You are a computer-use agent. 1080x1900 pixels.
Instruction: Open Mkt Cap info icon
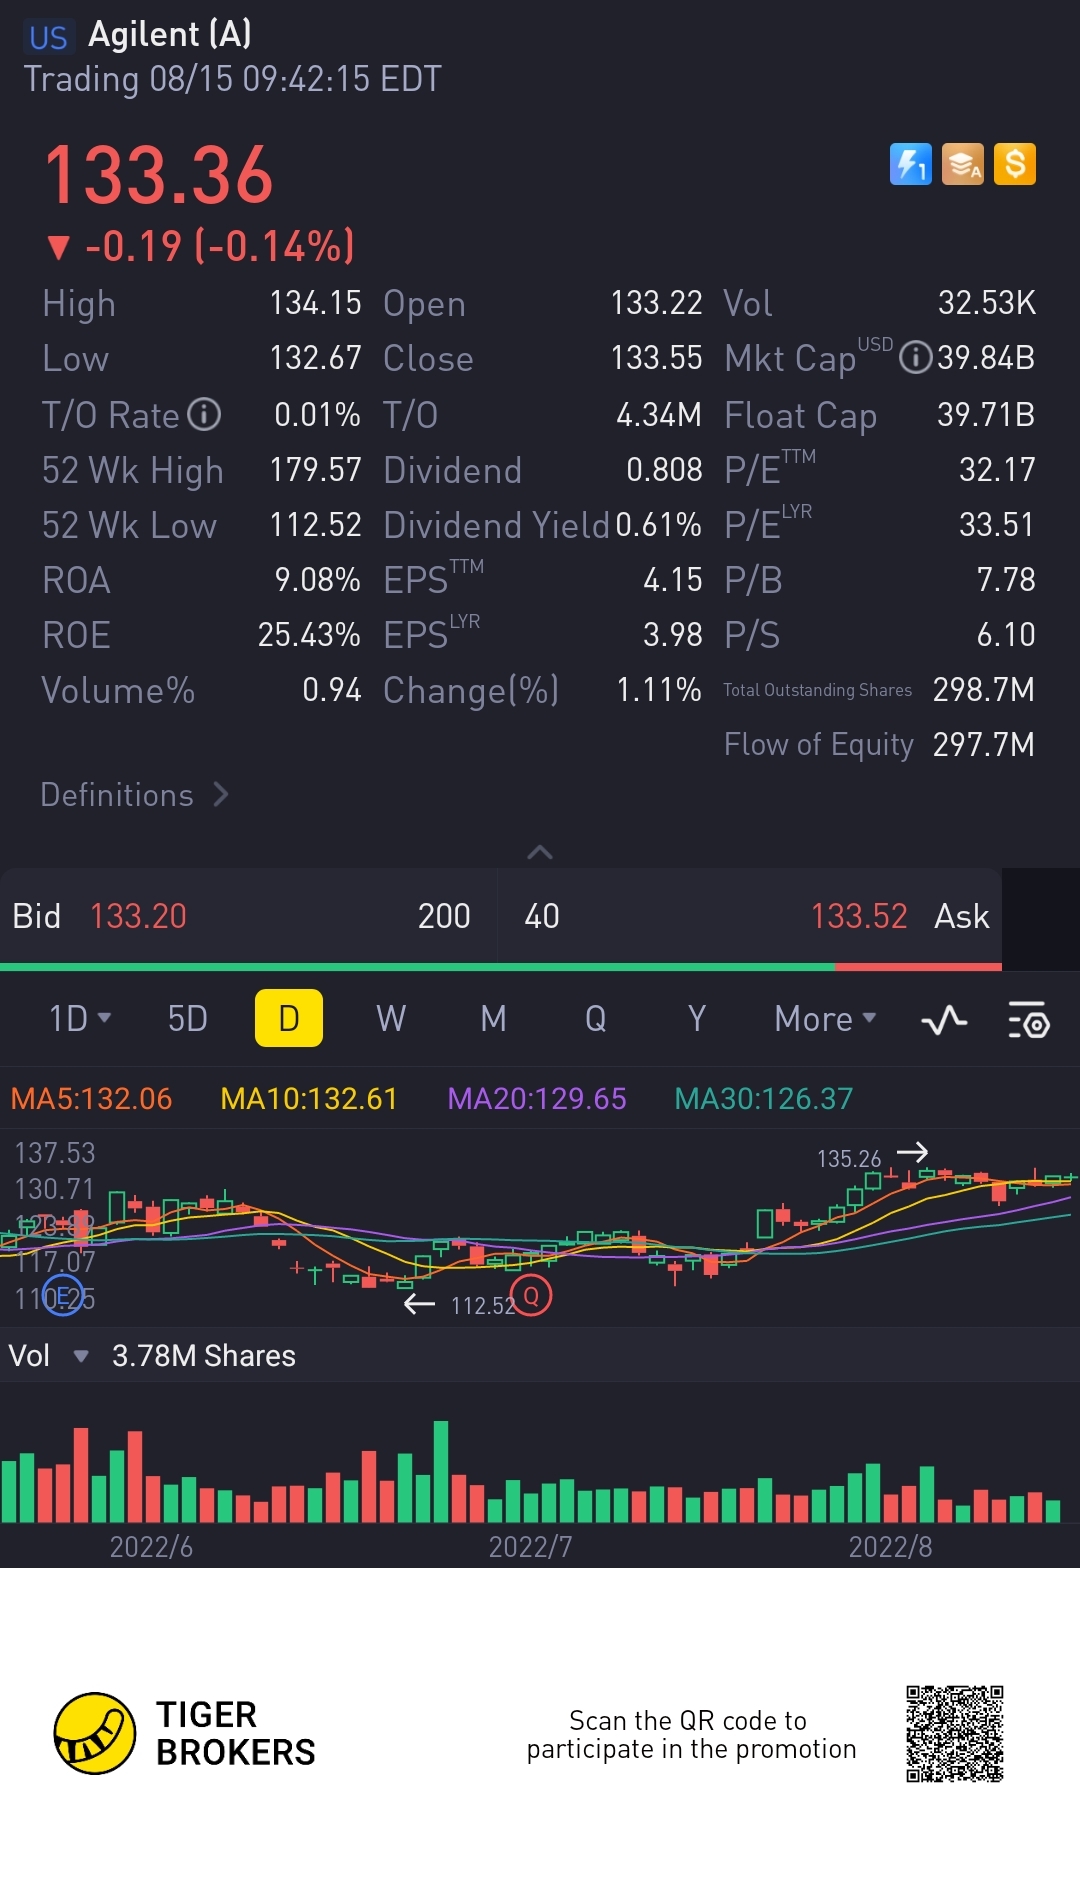coord(915,357)
